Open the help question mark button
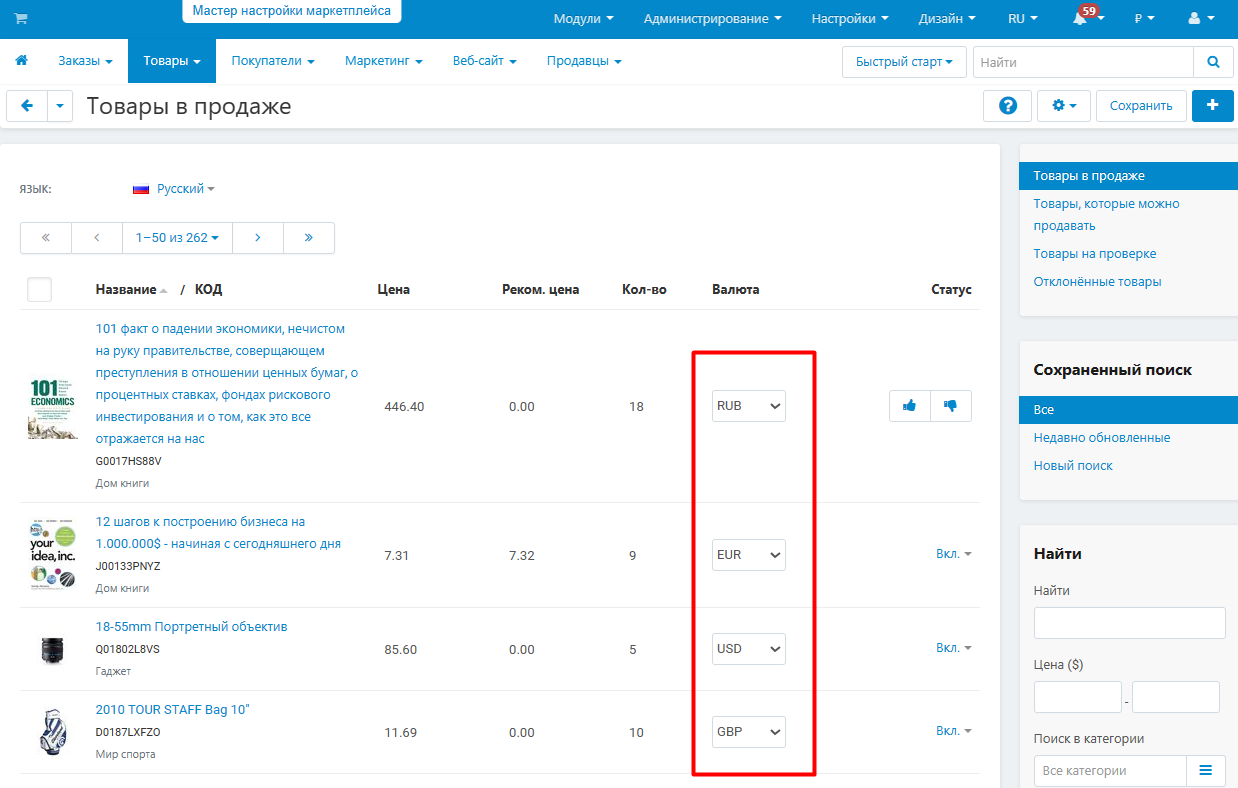 [1008, 106]
